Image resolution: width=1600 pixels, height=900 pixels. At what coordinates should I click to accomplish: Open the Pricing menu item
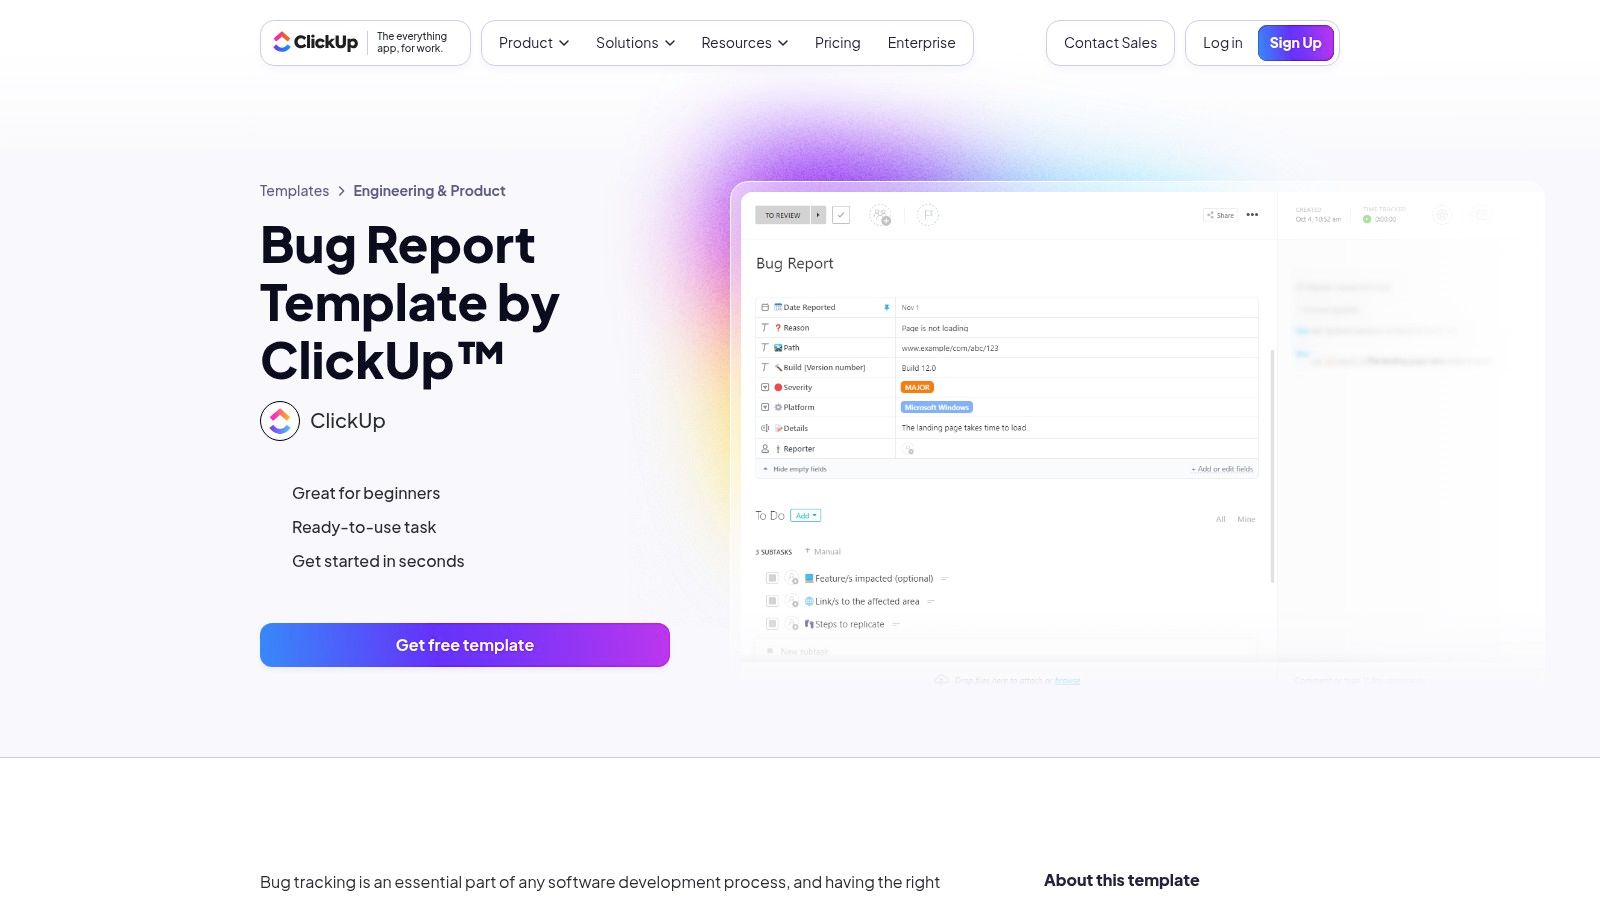(x=837, y=43)
